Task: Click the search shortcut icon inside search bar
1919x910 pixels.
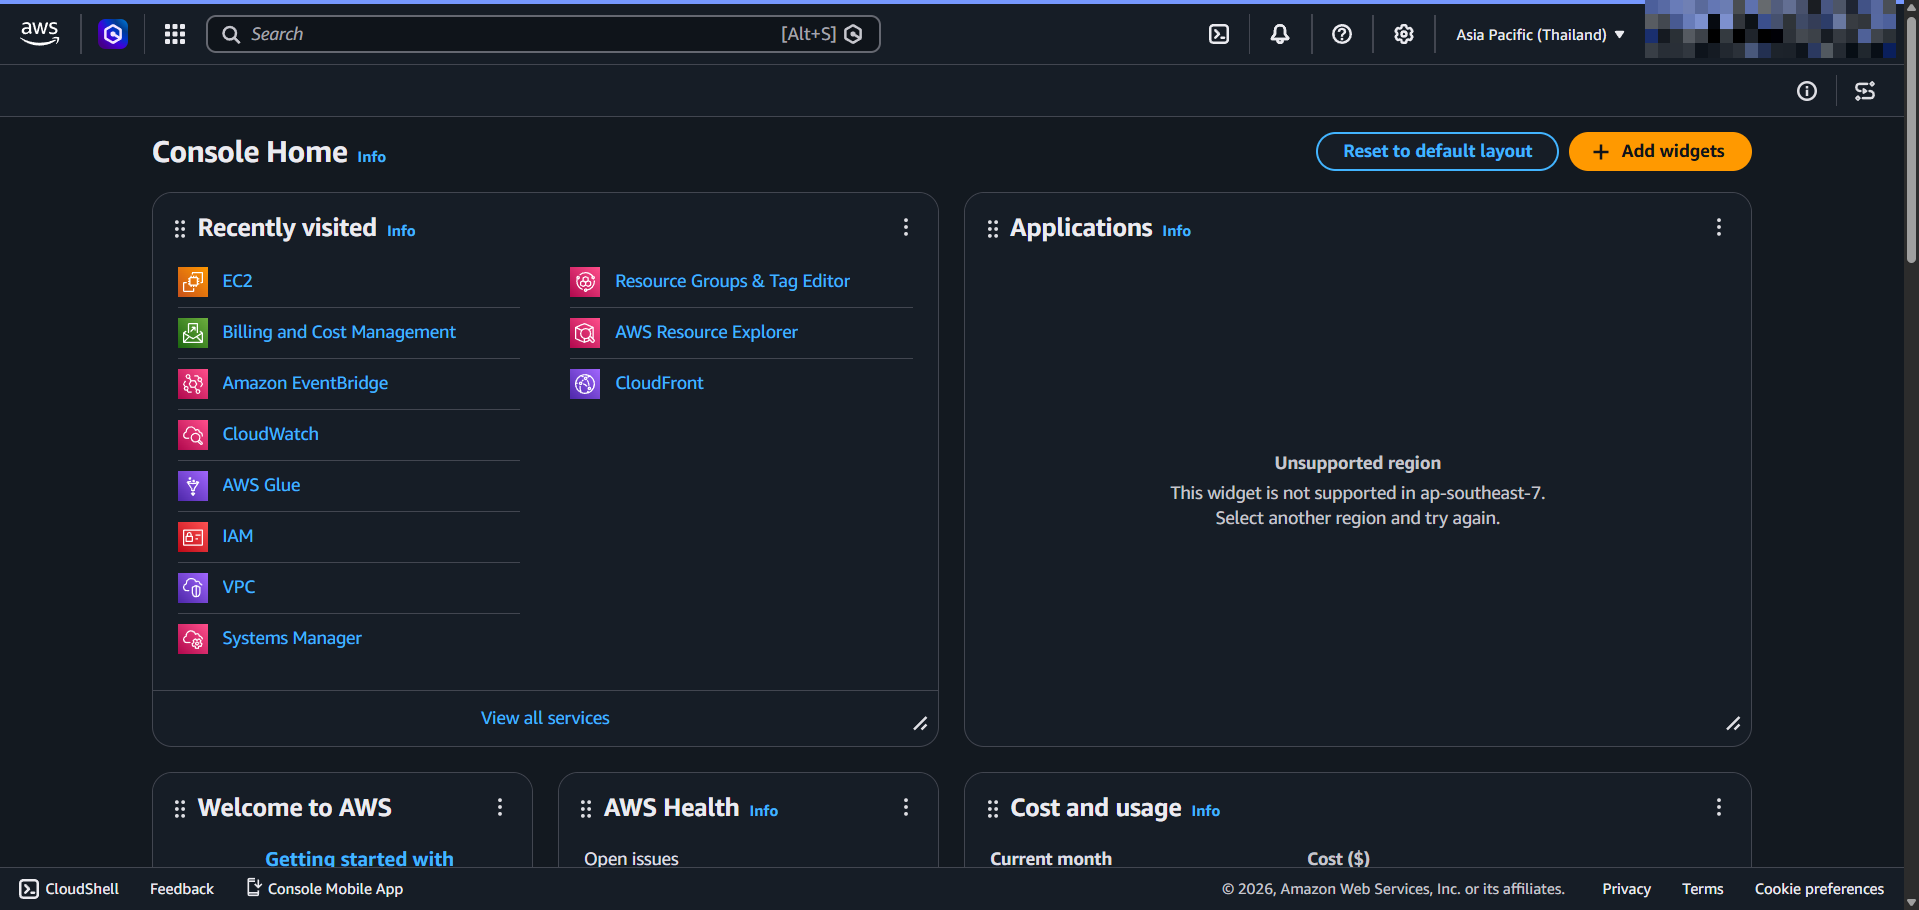Action: (854, 34)
